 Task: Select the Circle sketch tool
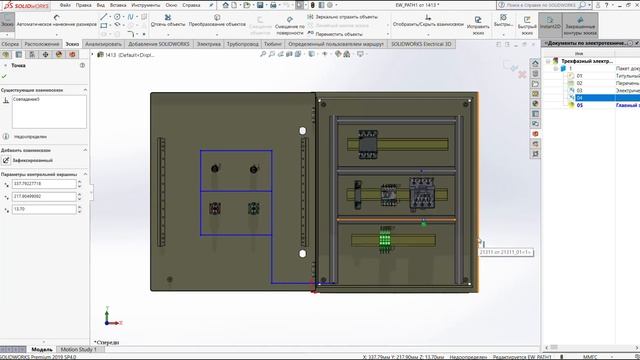coord(117,17)
